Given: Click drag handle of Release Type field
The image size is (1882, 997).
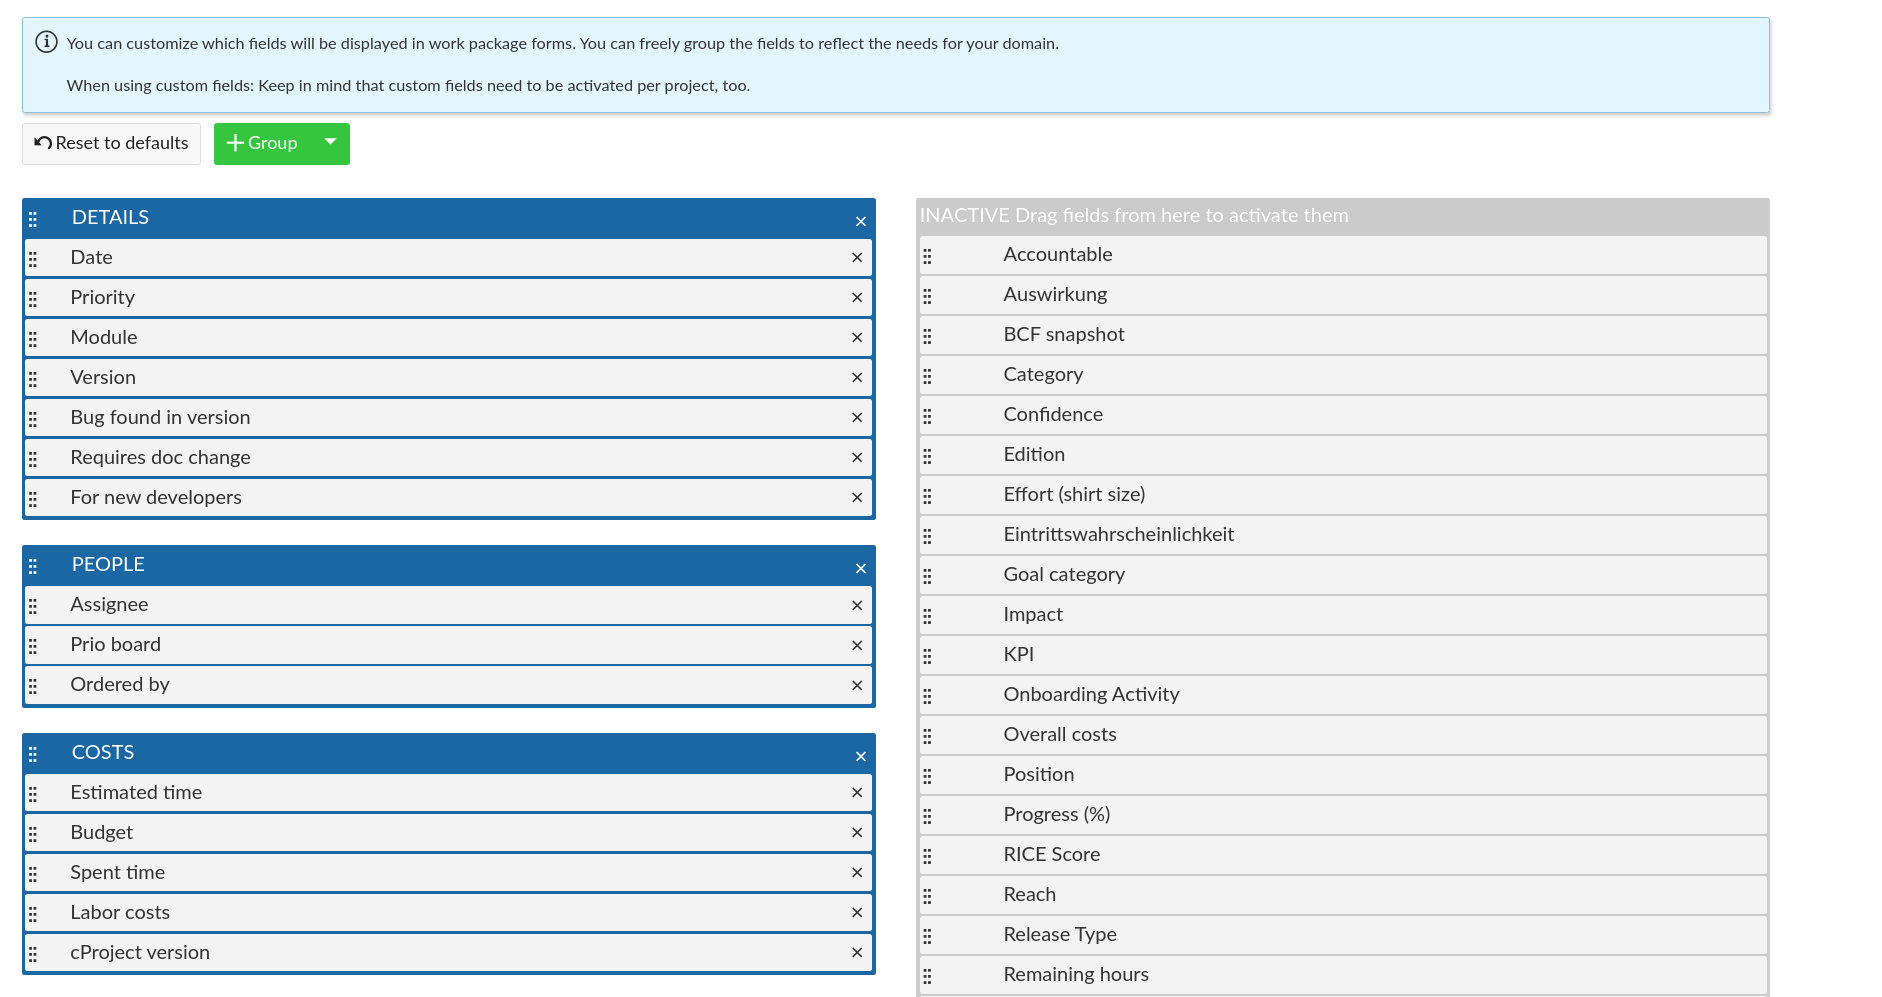Looking at the screenshot, I should pyautogui.click(x=927, y=936).
